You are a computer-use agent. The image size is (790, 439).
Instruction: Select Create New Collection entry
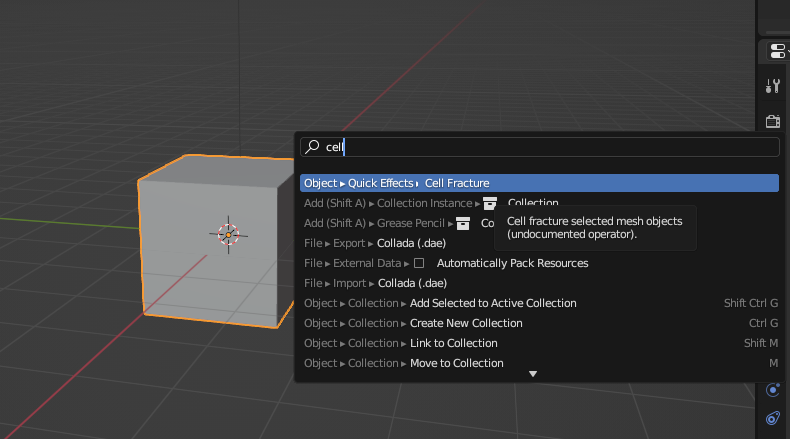[x=466, y=323]
